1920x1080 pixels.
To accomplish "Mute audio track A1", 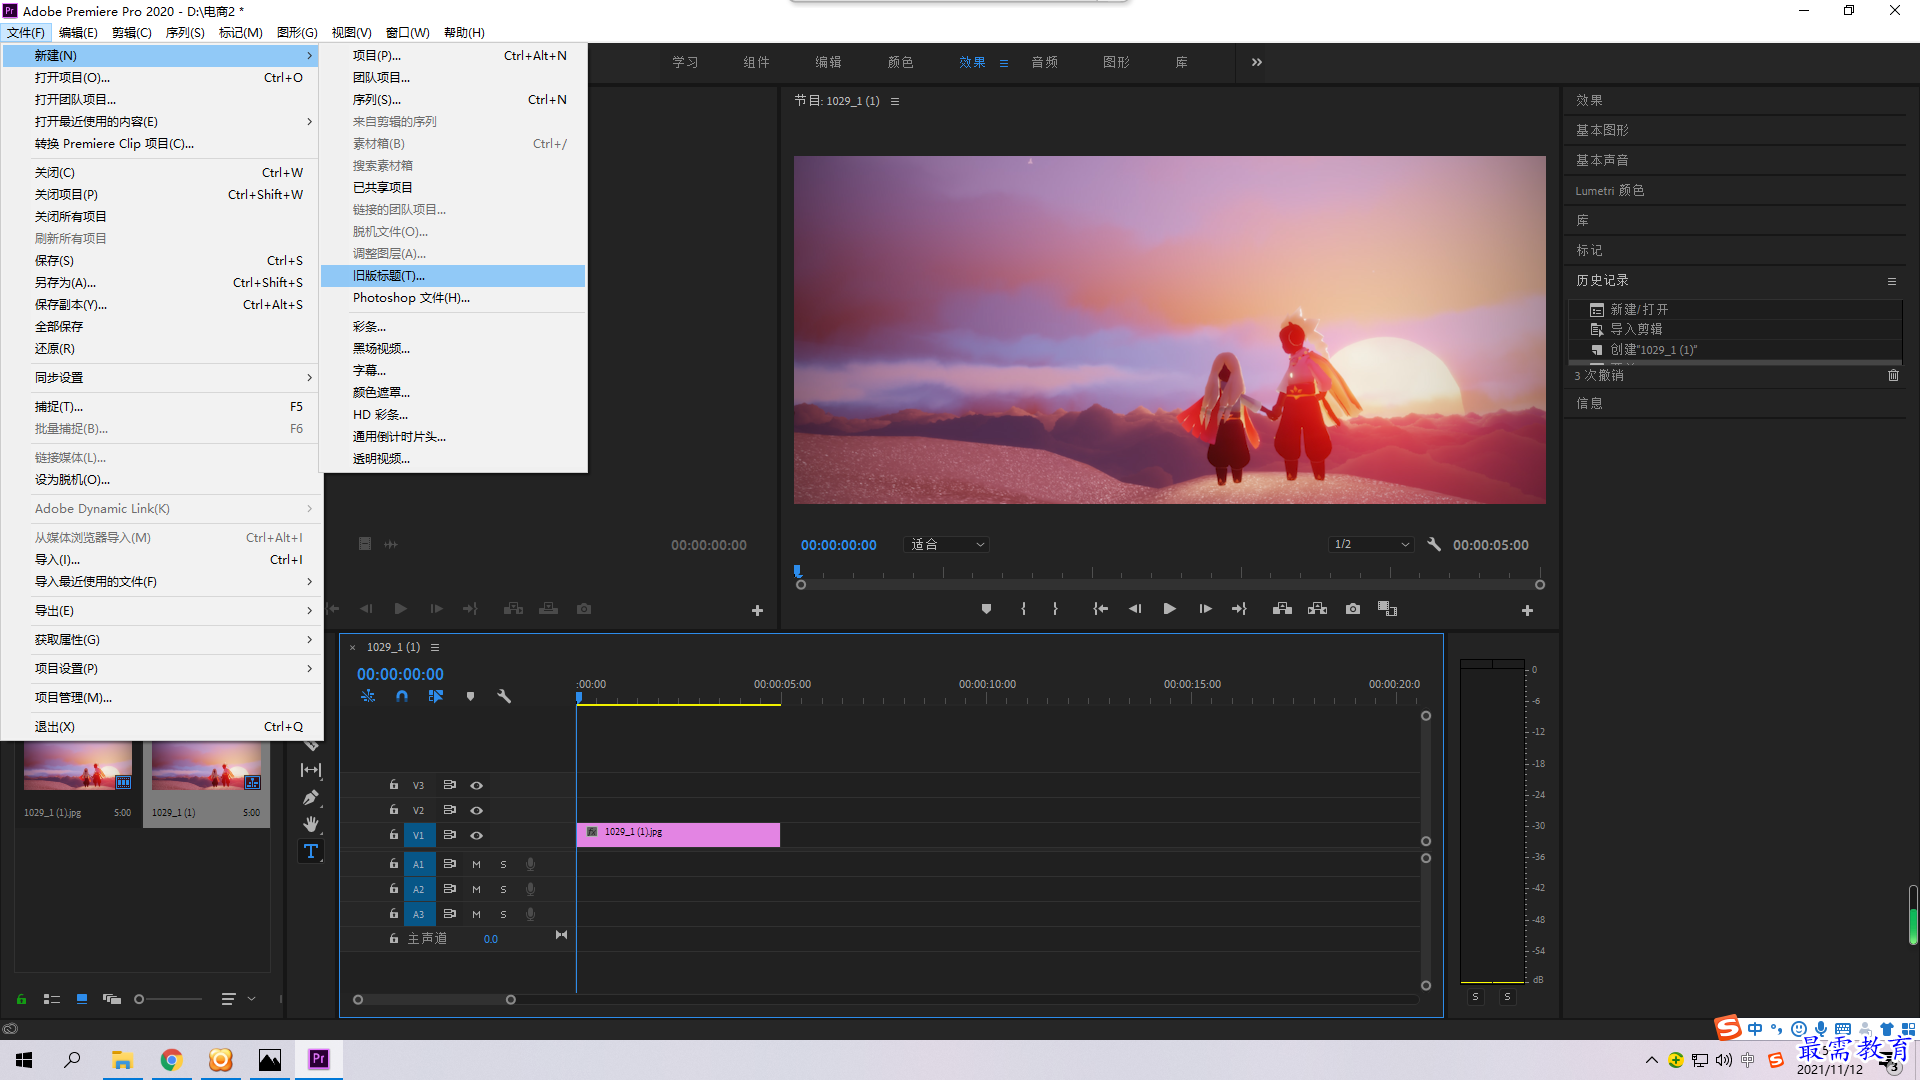I will 476,864.
